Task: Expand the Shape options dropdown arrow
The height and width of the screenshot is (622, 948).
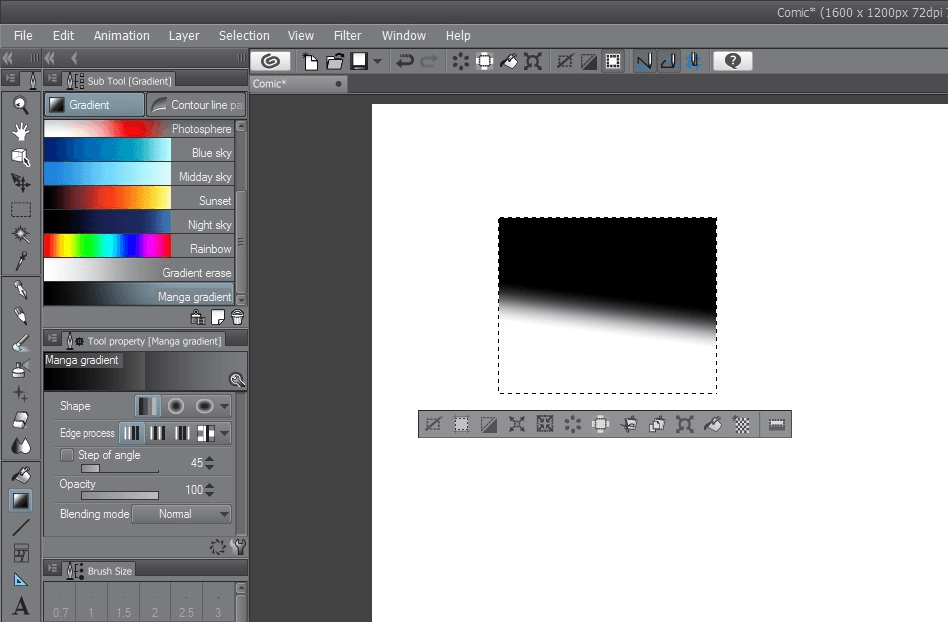Action: coord(224,406)
